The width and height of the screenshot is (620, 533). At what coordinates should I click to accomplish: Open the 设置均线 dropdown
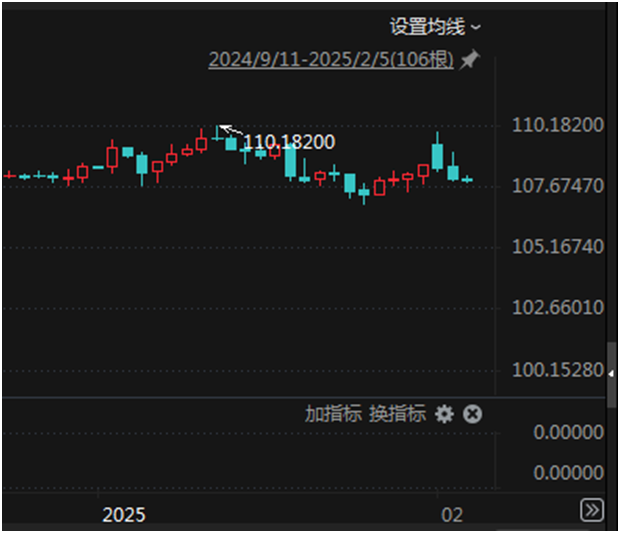tap(435, 27)
